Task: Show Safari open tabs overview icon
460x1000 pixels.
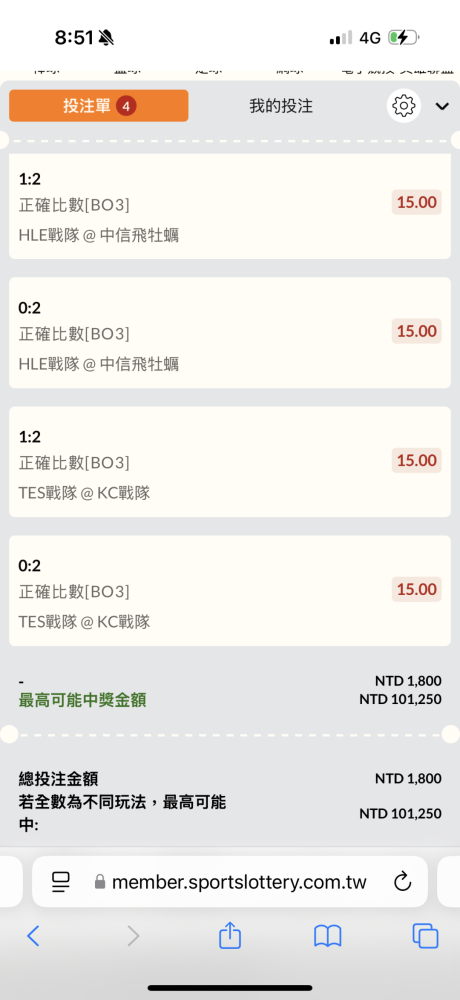Action: tap(426, 936)
